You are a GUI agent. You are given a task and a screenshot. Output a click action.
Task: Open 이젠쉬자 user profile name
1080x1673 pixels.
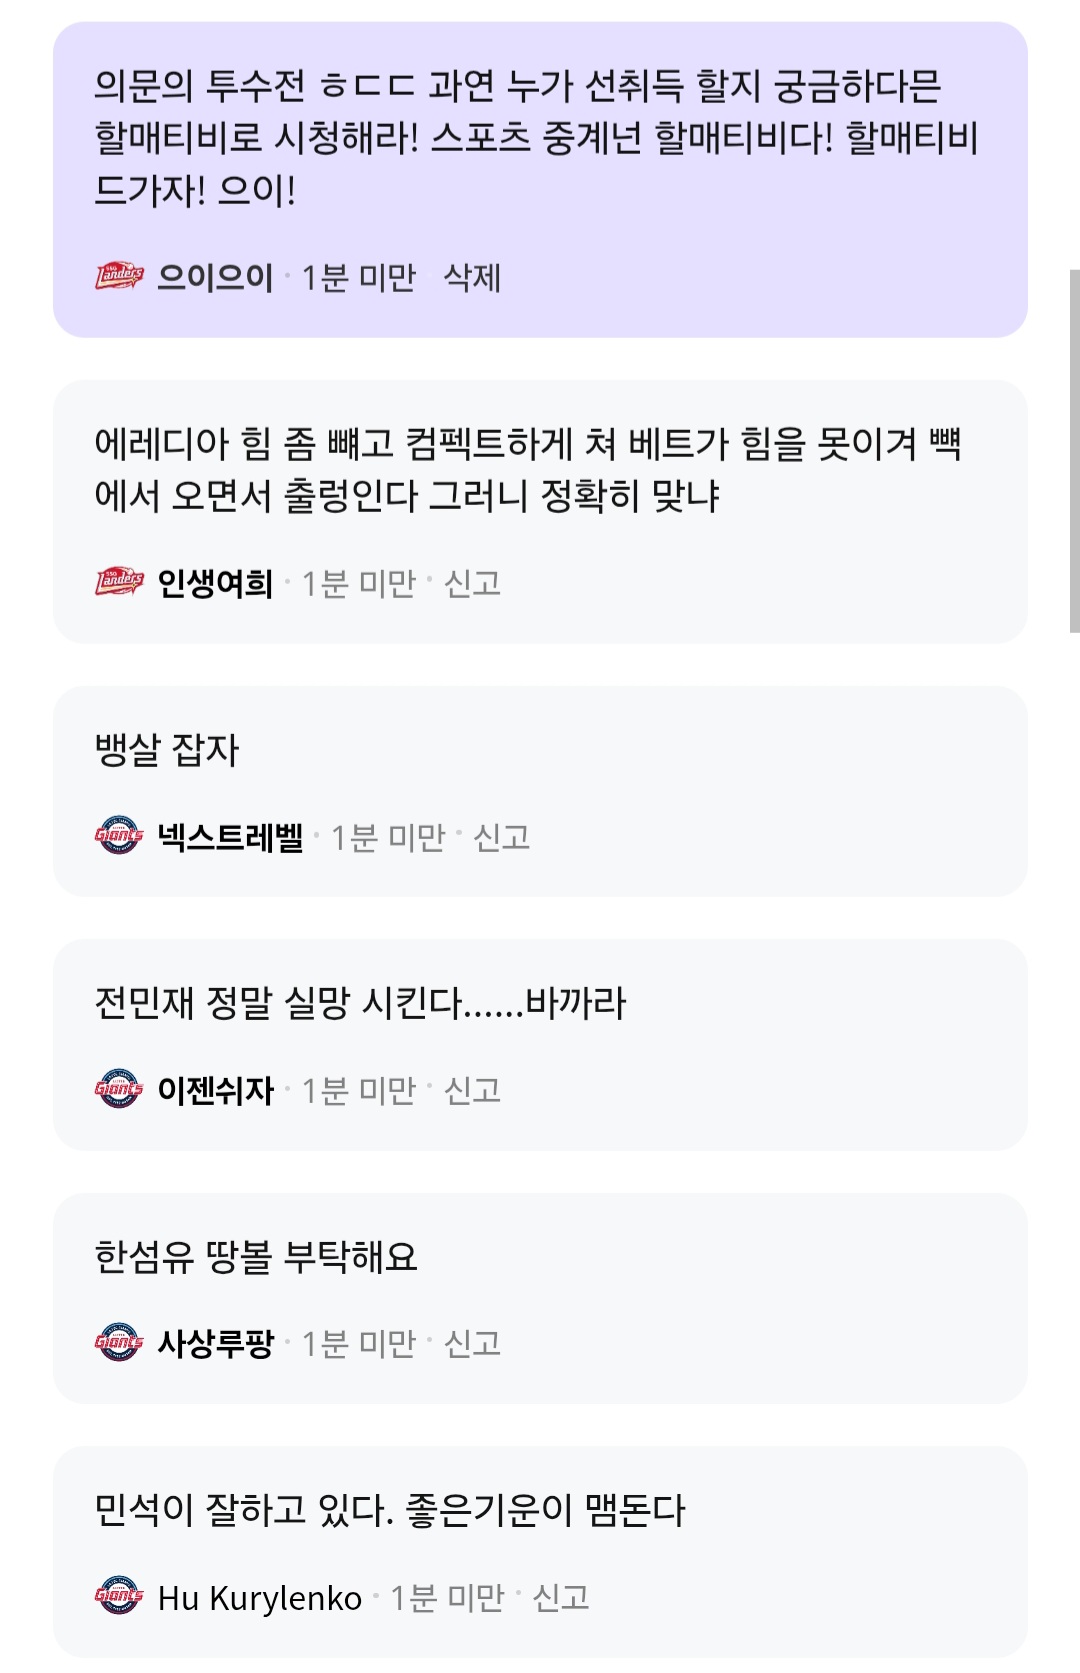[215, 1090]
